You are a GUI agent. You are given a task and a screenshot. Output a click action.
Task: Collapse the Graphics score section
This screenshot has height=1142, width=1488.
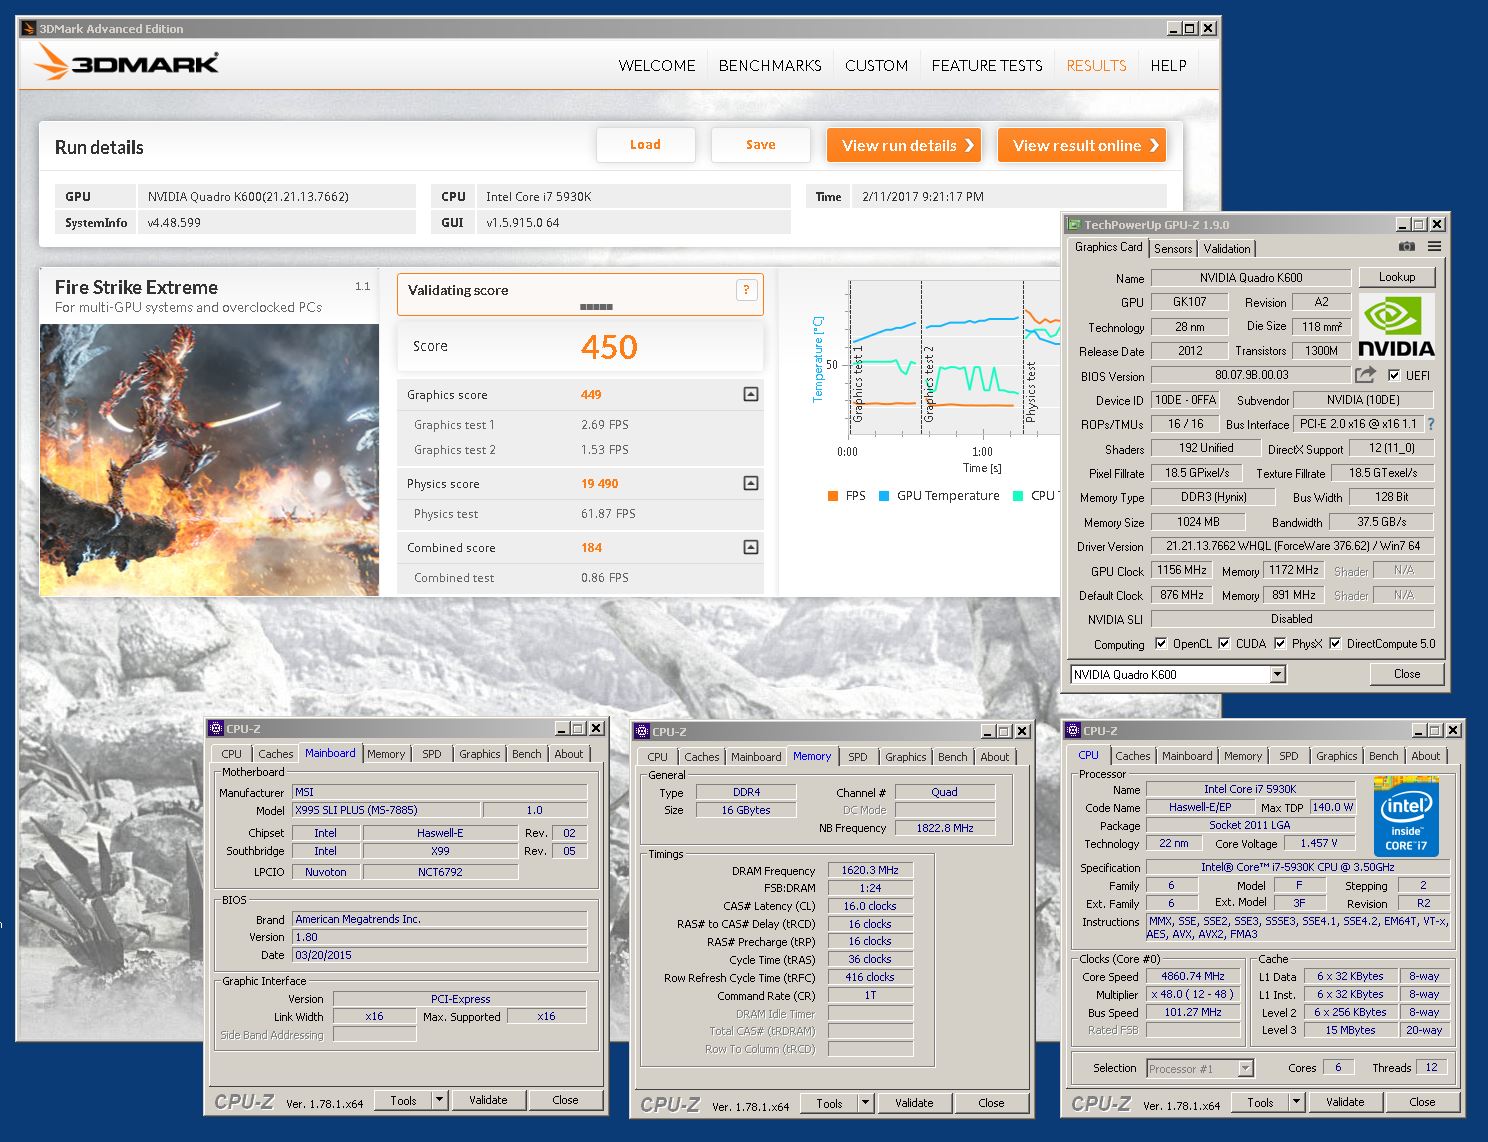[x=751, y=394]
